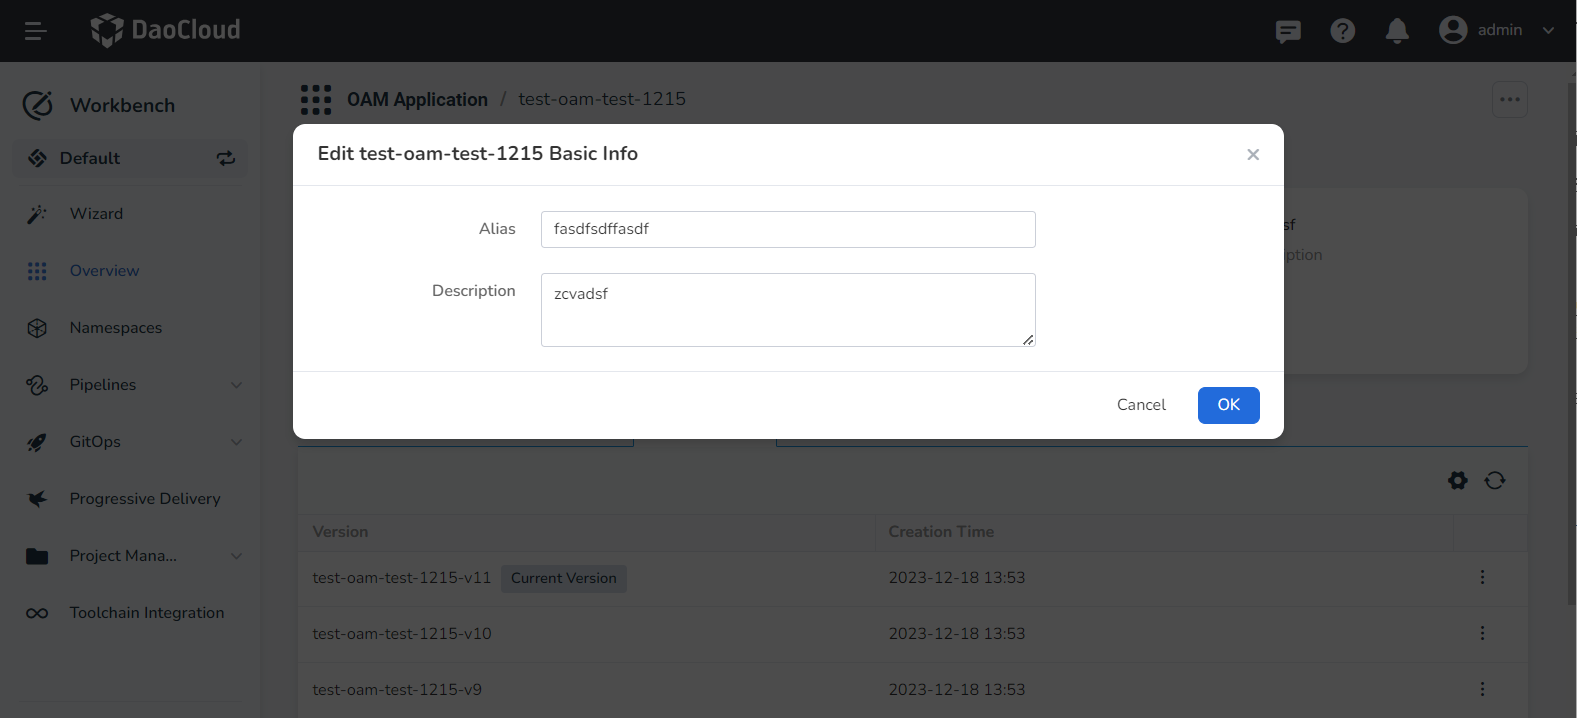The width and height of the screenshot is (1577, 718).
Task: Go to Namespaces in sidebar
Action: point(116,328)
